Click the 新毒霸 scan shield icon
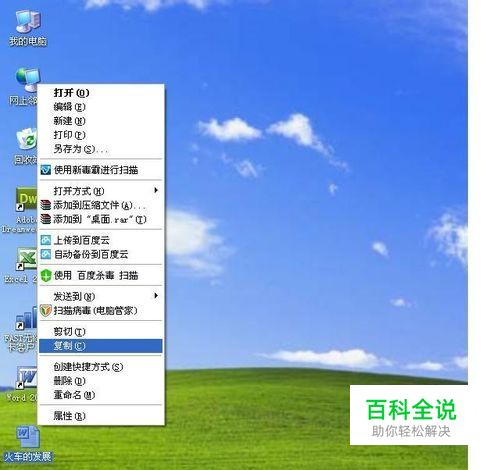The width and height of the screenshot is (500, 470). coord(45,170)
